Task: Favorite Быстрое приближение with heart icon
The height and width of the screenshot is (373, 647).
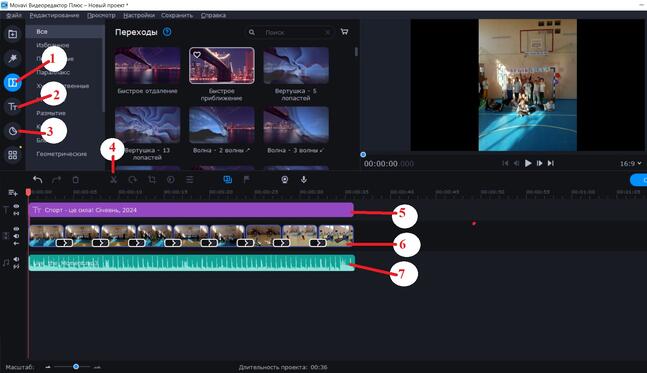Action: (x=197, y=54)
